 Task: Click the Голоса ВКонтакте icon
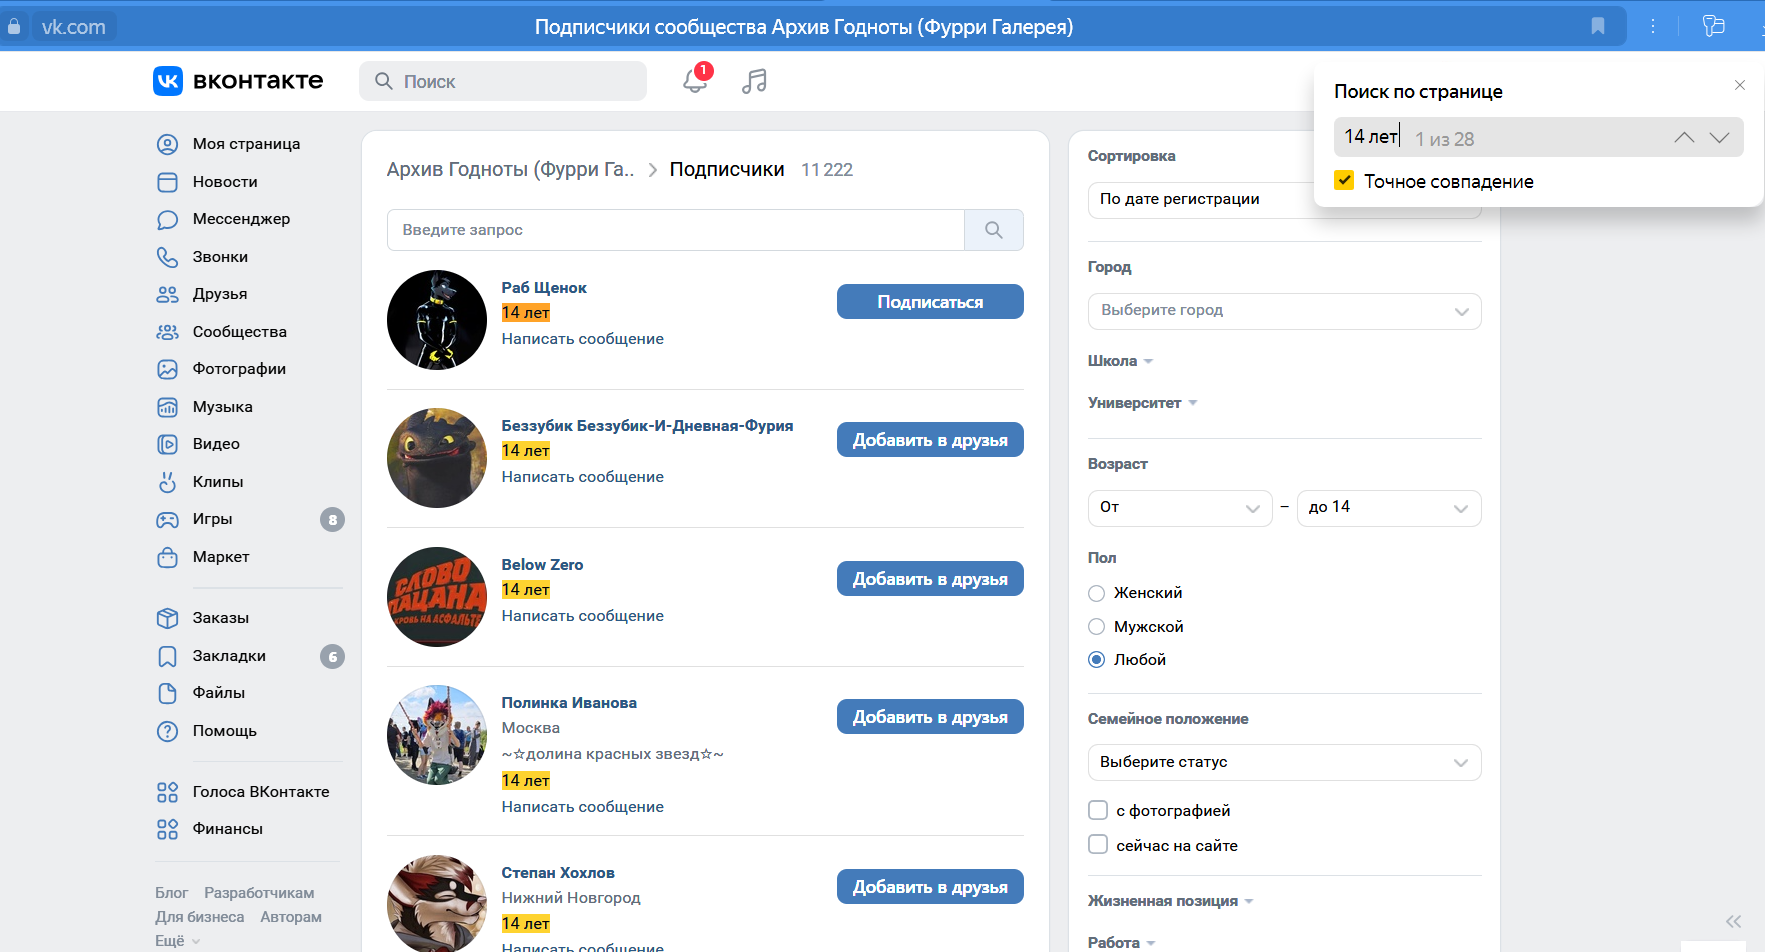point(167,792)
